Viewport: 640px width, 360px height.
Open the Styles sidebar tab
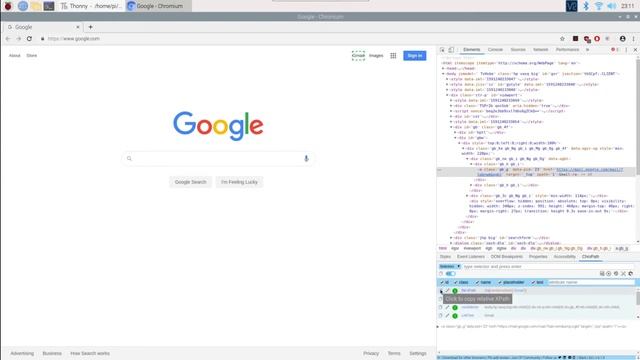[445, 257]
